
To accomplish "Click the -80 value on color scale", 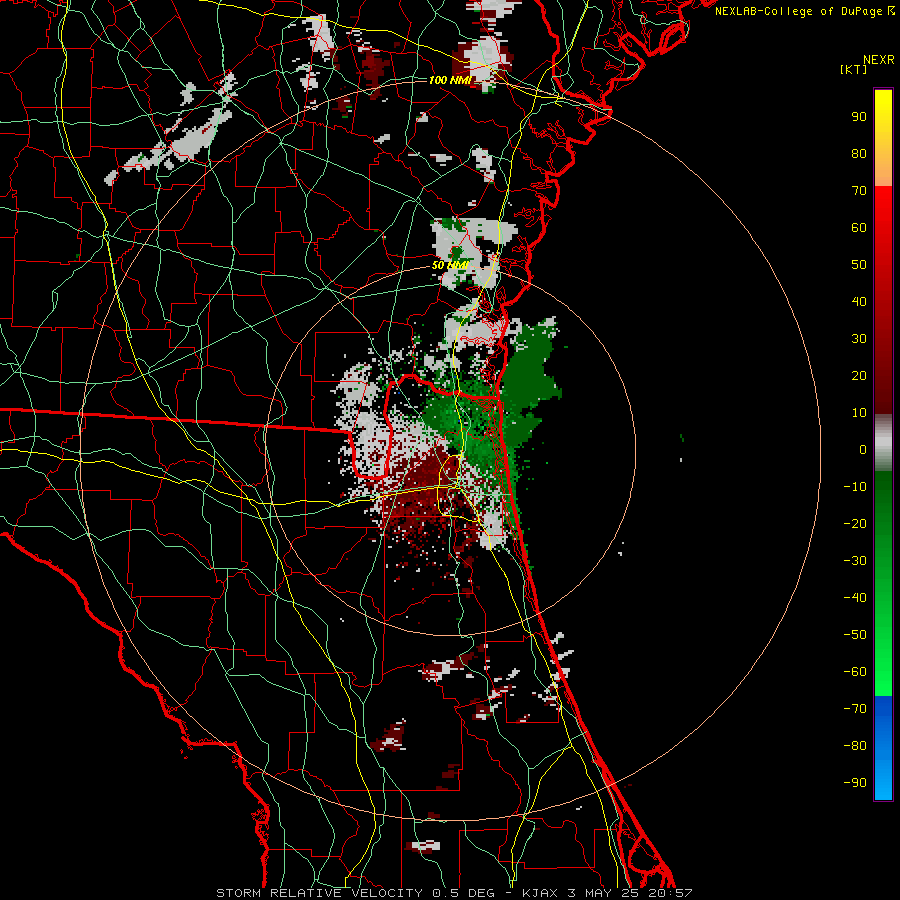I will pos(855,746).
